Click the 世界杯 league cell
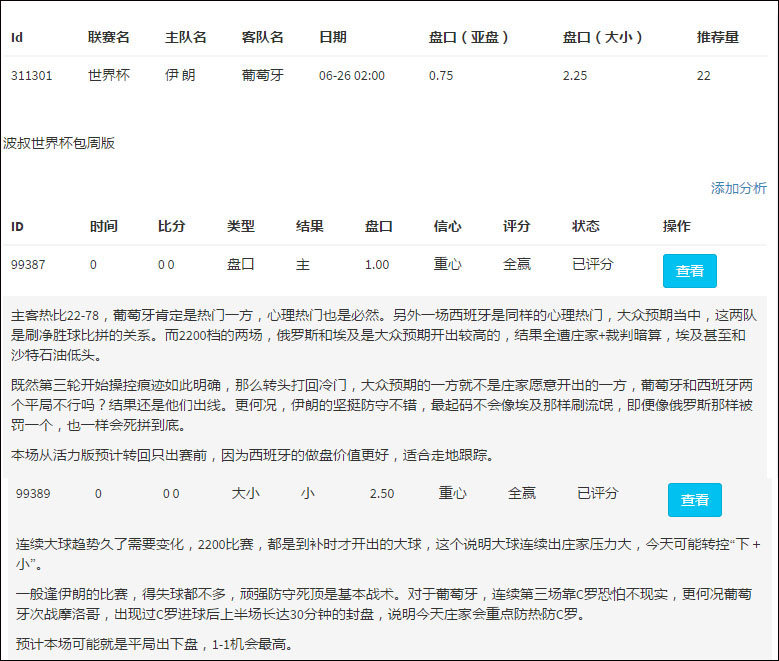Viewport: 779px width, 661px height. click(x=109, y=75)
